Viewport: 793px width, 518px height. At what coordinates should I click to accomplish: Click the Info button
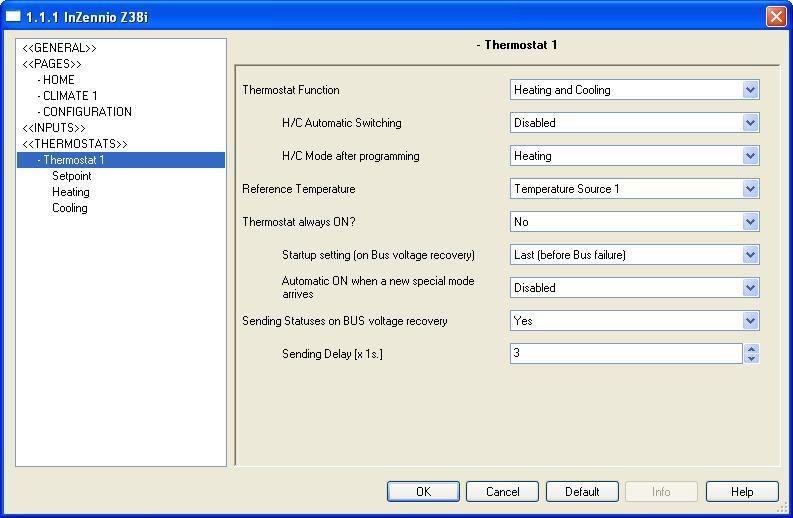[662, 492]
